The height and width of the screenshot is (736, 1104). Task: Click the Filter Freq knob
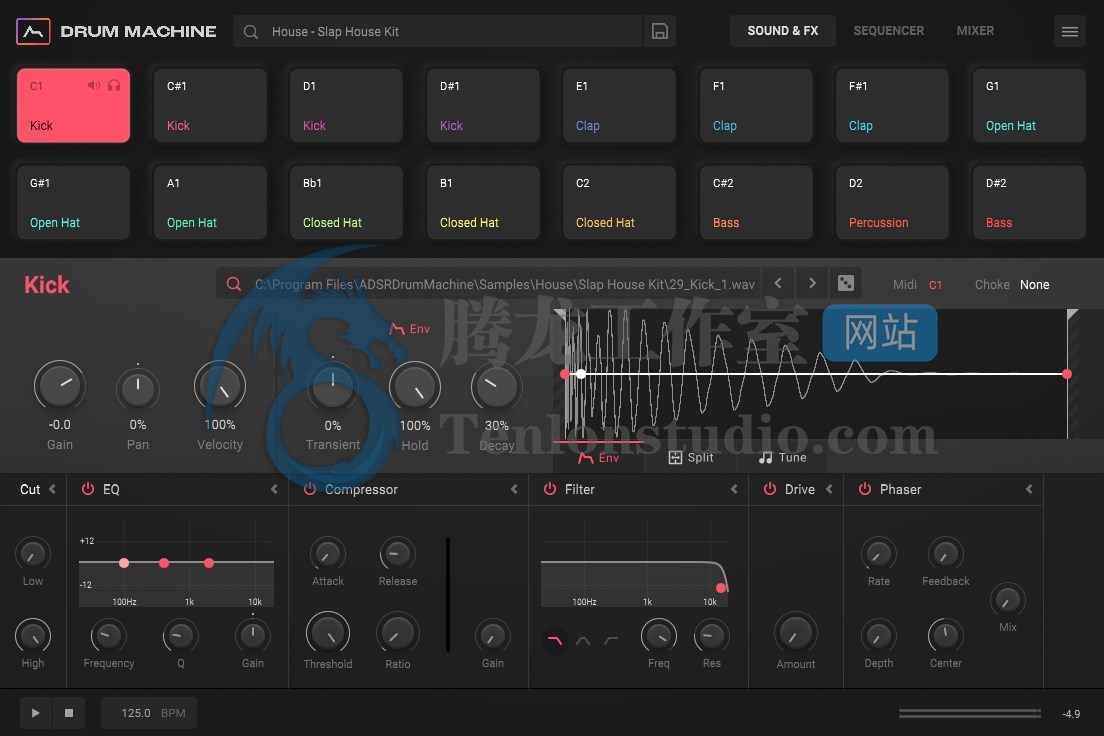click(x=659, y=636)
